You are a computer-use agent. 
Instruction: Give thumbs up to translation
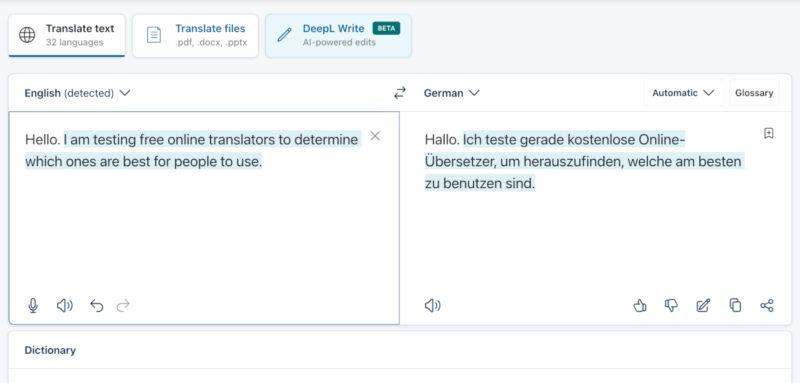pyautogui.click(x=640, y=305)
